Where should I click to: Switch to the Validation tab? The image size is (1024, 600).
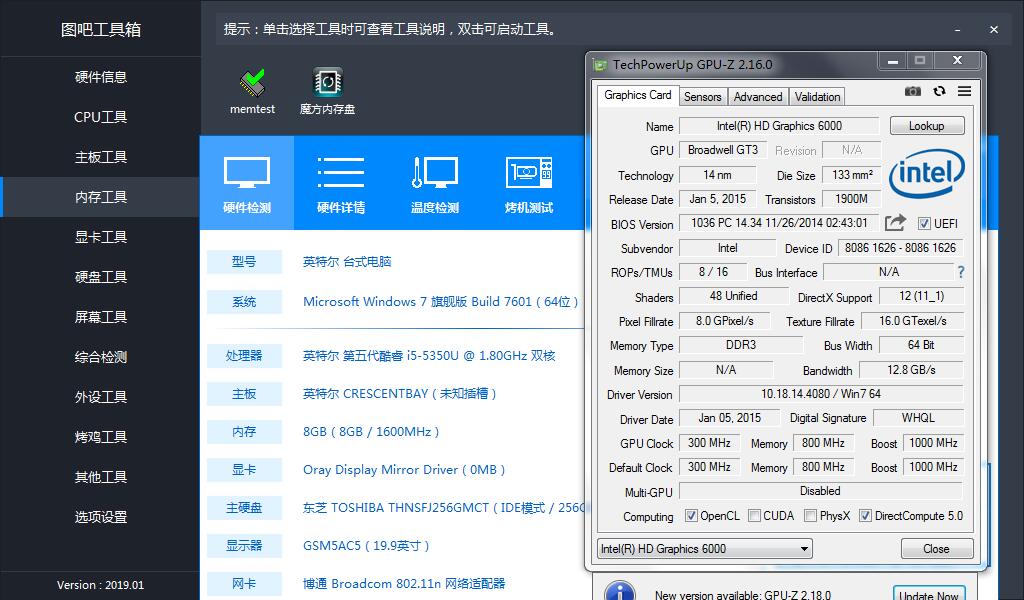(x=817, y=97)
